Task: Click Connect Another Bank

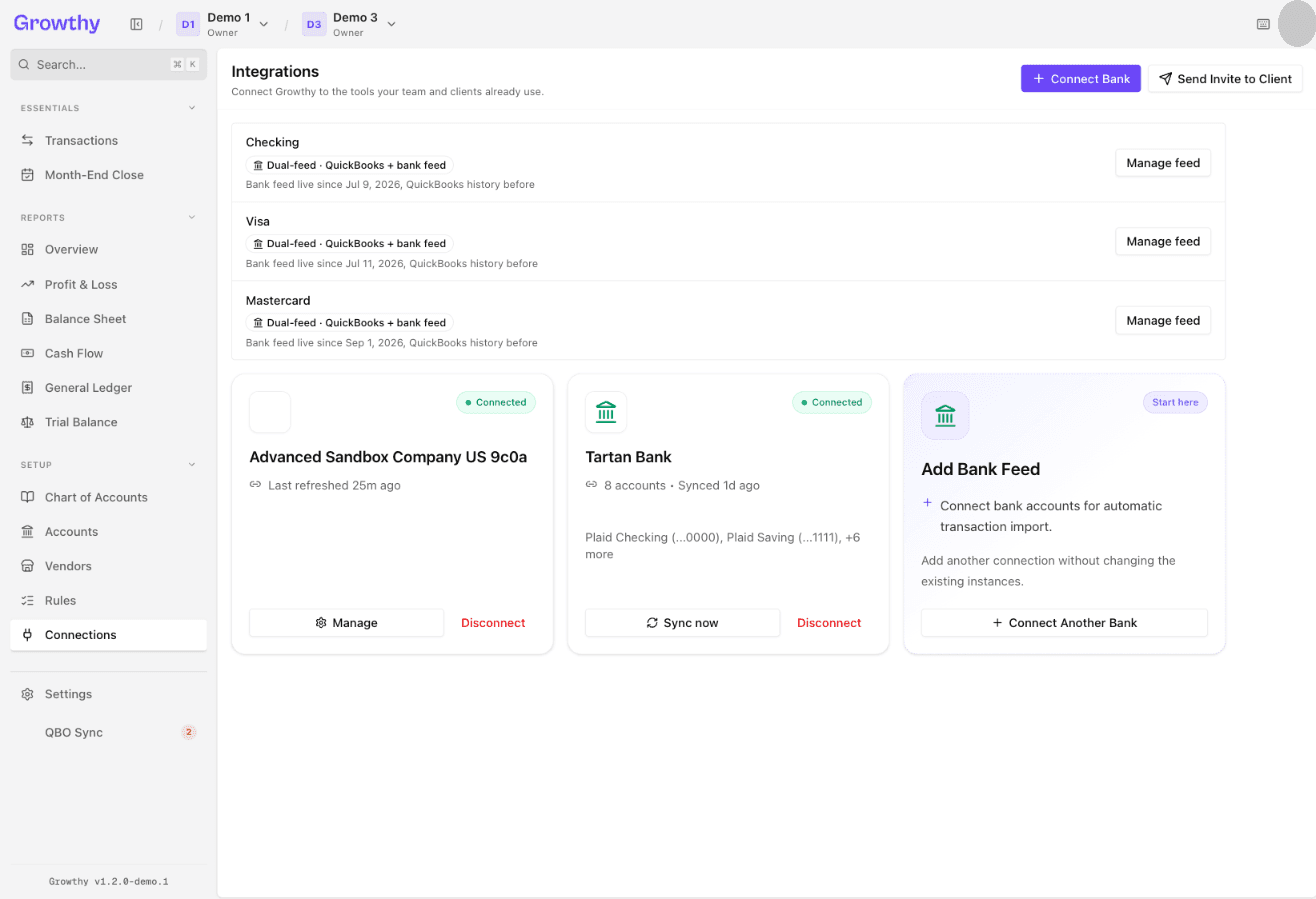Action: pos(1064,623)
